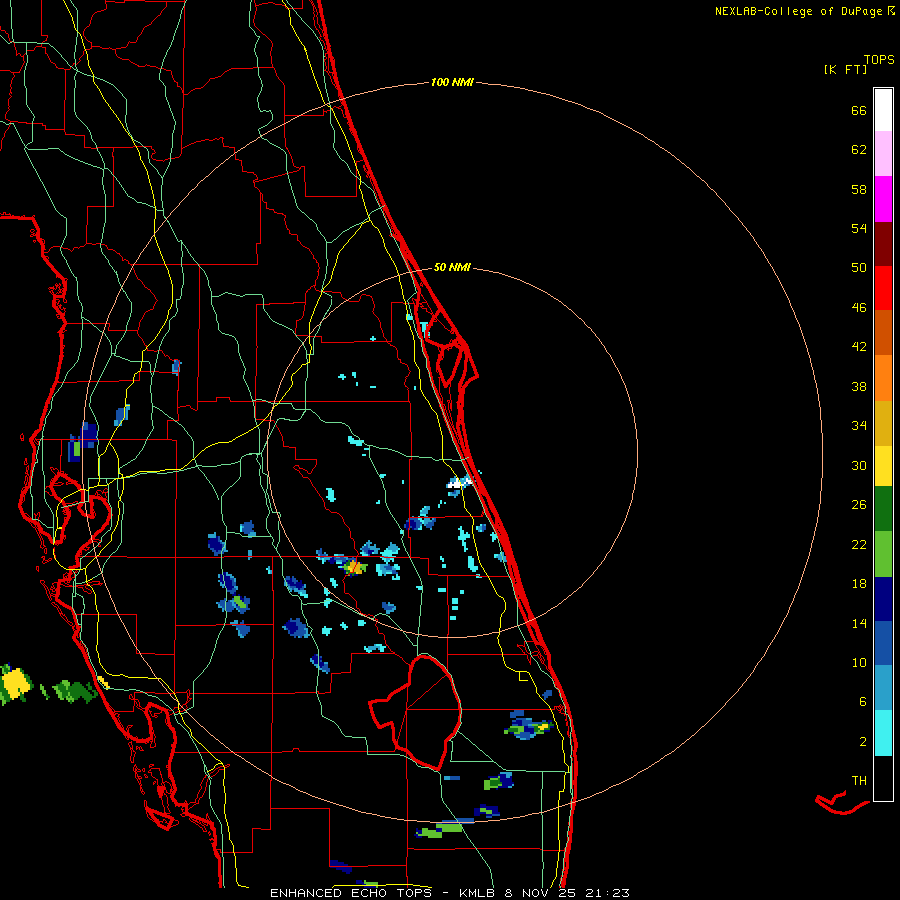The image size is (900, 900).
Task: Click the 54 legend value
Action: click(x=859, y=228)
